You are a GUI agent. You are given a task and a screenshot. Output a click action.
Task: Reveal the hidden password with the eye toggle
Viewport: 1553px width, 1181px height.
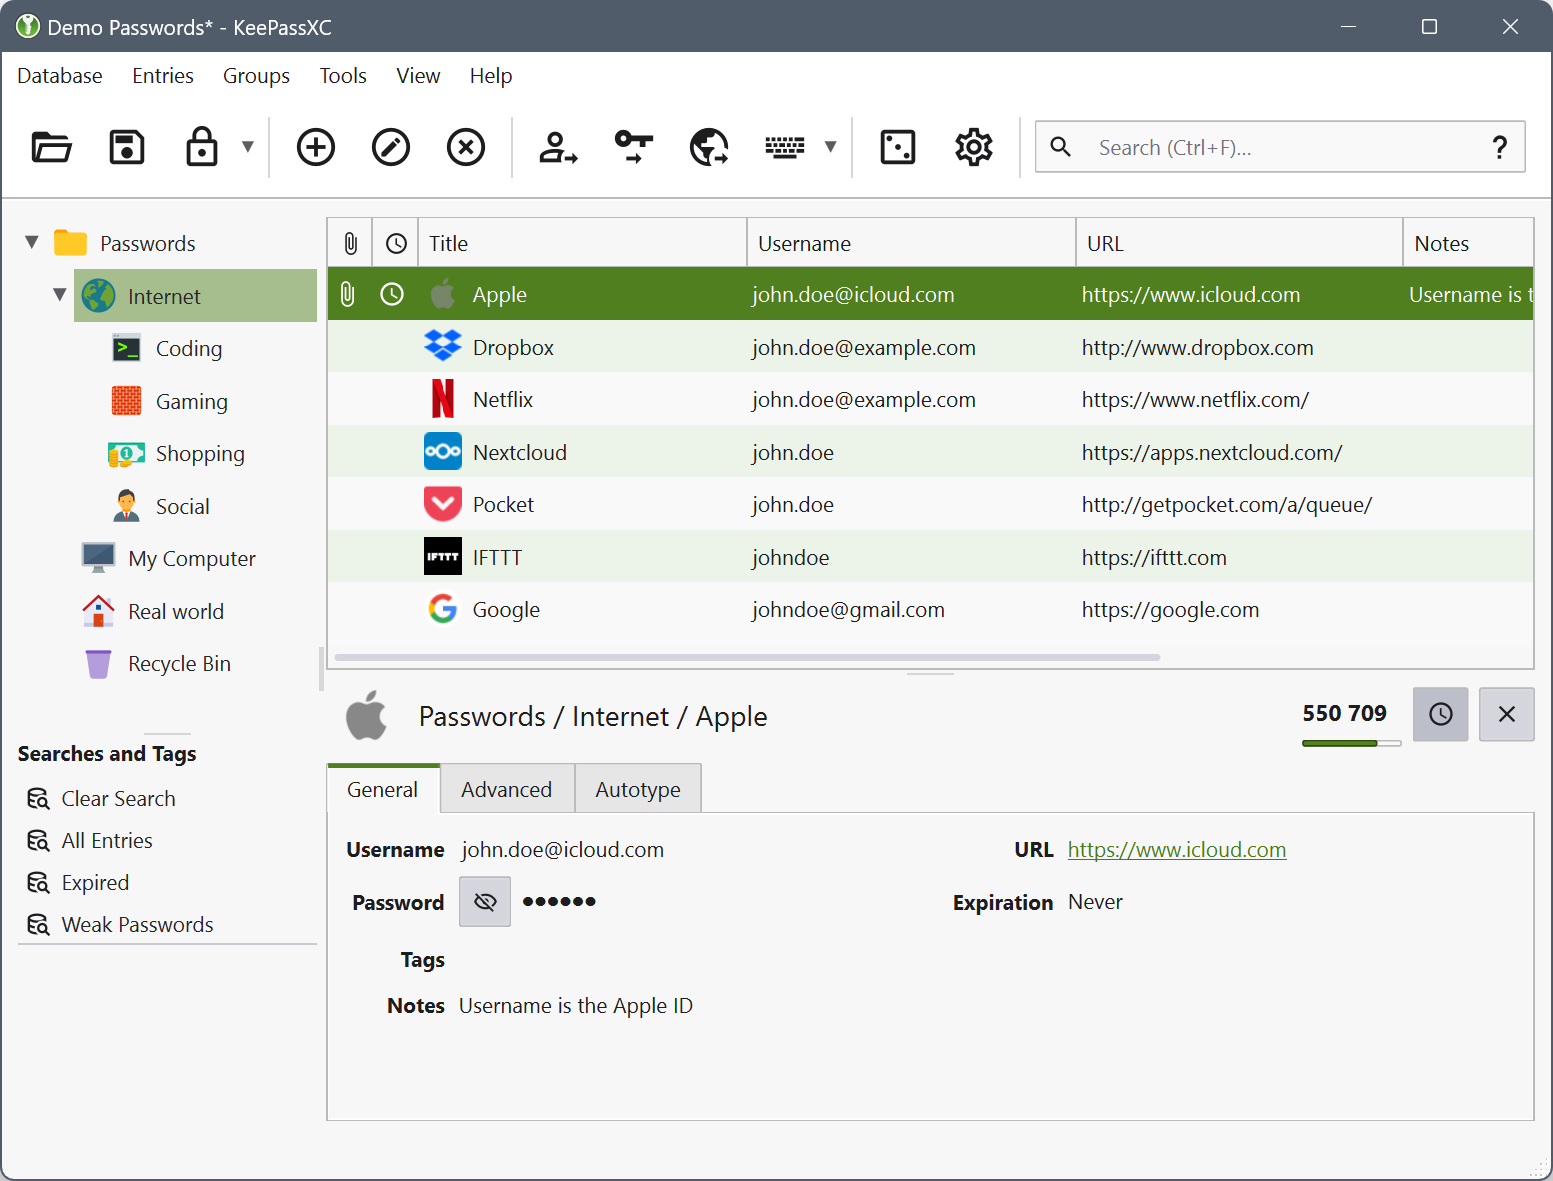[x=484, y=901]
